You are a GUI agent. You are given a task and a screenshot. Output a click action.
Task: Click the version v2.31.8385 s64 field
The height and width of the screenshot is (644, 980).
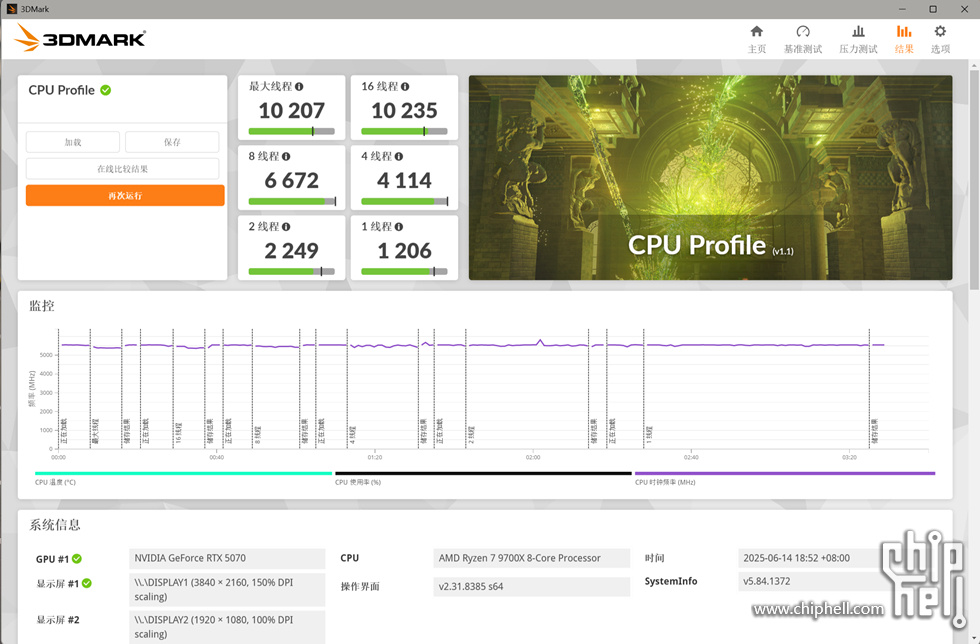(531, 586)
